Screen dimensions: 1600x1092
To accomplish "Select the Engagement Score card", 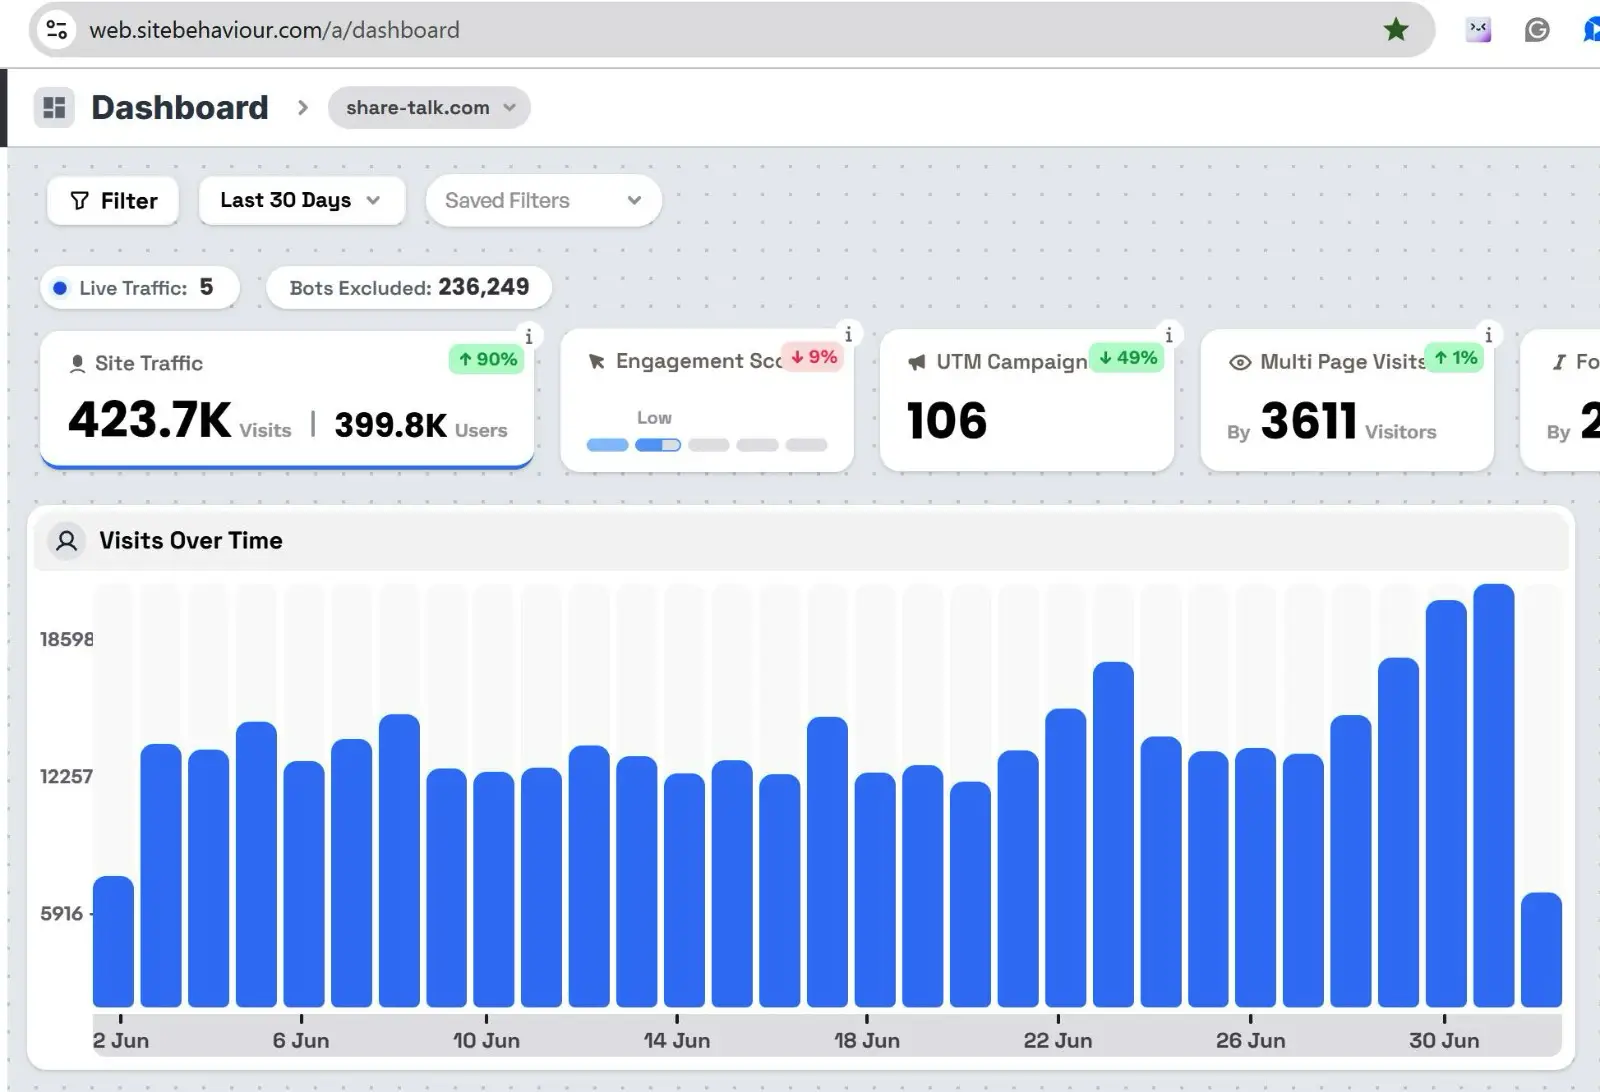I will [707, 400].
